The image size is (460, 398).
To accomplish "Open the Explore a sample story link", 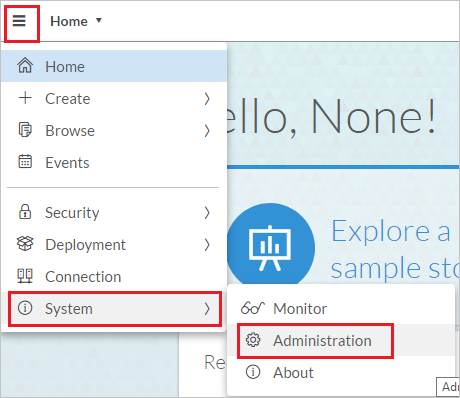I will click(395, 249).
